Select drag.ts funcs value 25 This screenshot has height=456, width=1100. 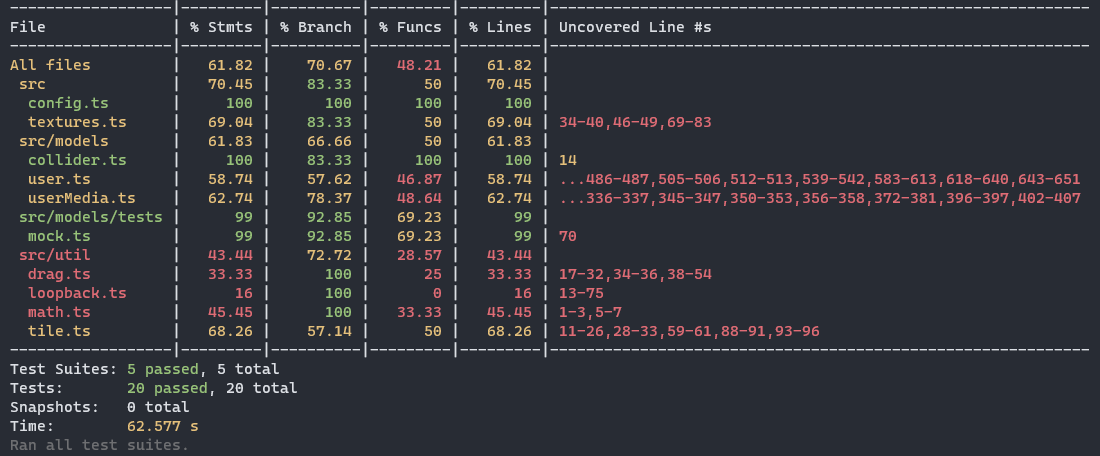[x=433, y=274]
